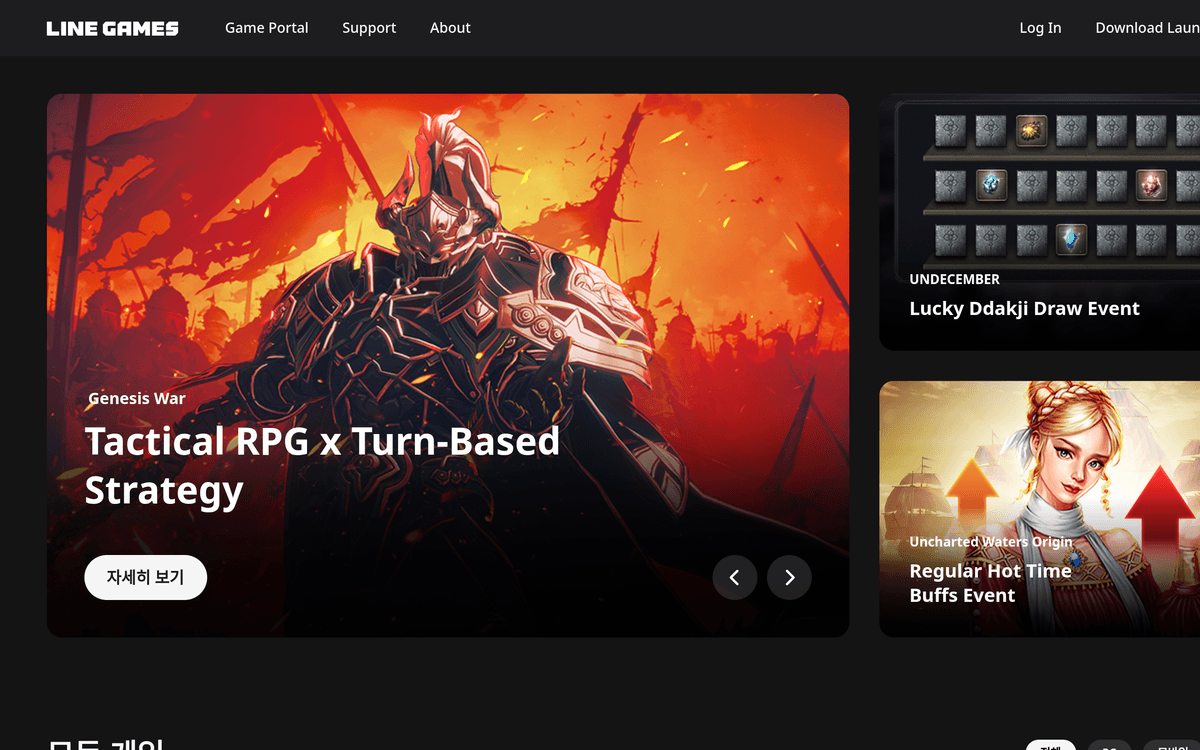Open 'Lucky Ddakji Draw Event' title
Viewport: 1200px width, 750px height.
pyautogui.click(x=1025, y=308)
